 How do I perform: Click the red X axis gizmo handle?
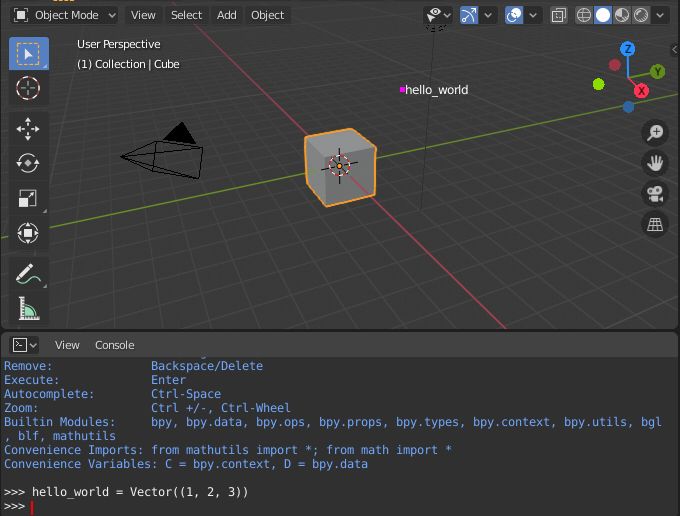point(641,91)
